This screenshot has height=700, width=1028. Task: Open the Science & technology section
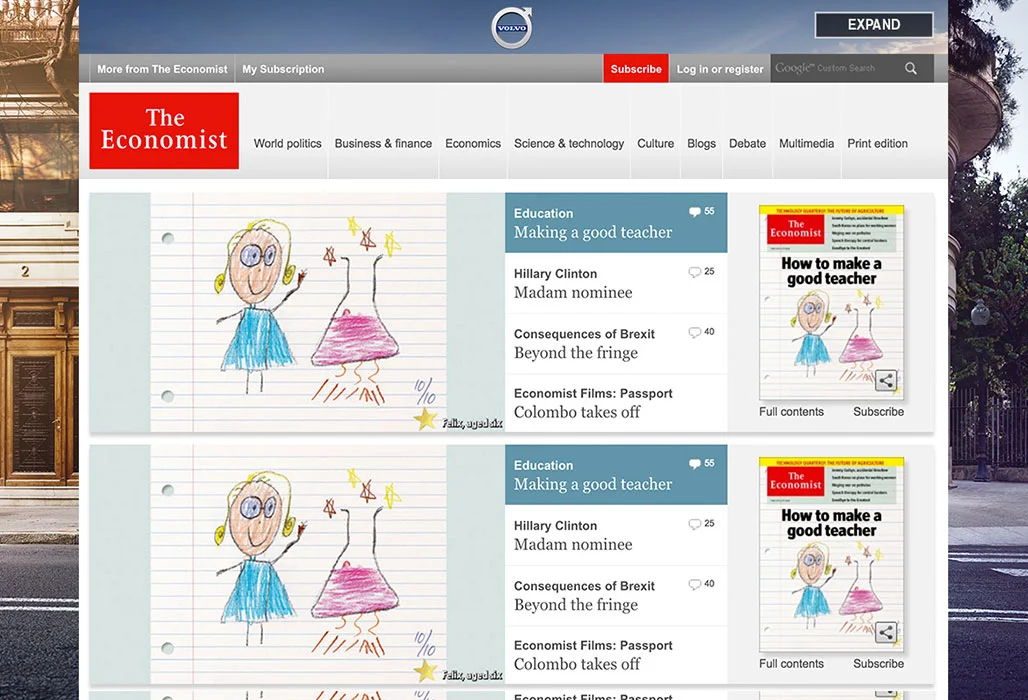click(569, 144)
